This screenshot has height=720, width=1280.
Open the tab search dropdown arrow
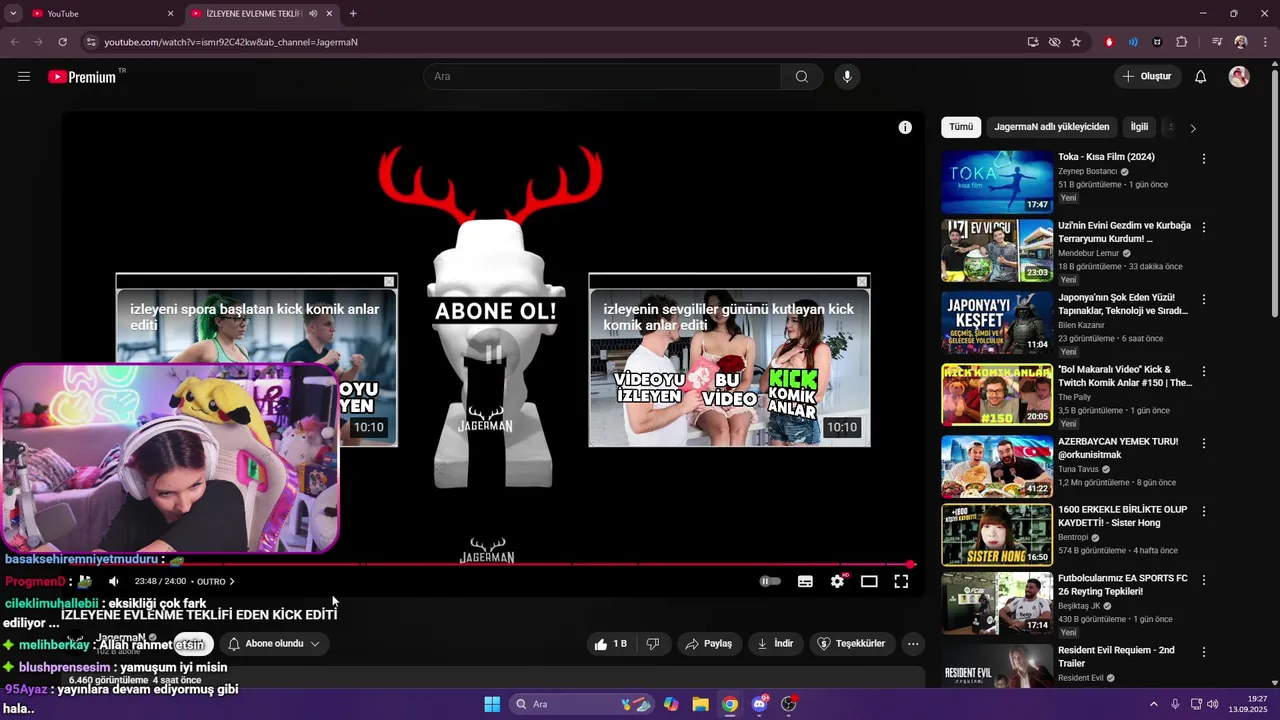[13, 13]
